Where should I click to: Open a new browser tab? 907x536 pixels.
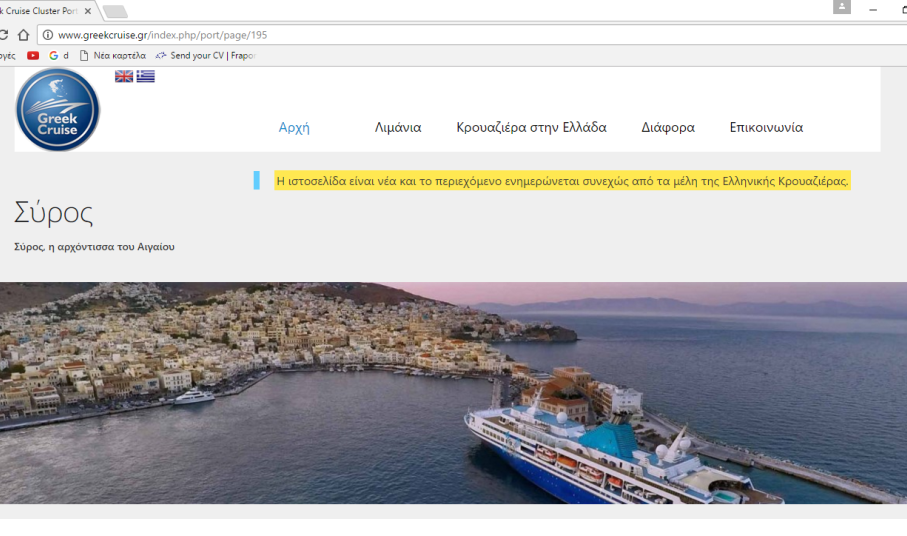tap(115, 11)
